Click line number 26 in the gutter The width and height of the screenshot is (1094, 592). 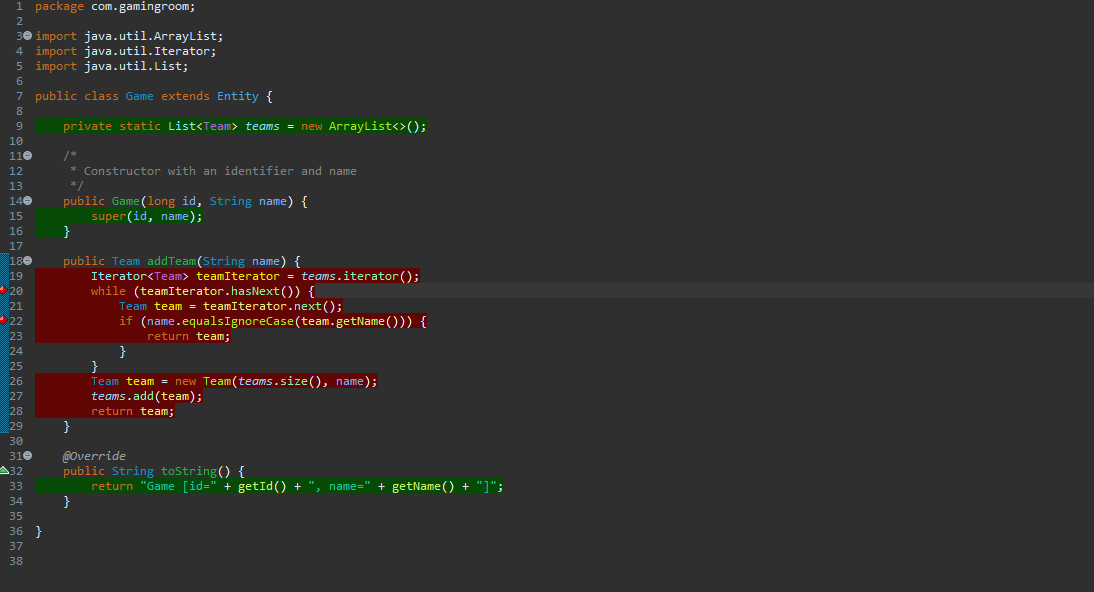16,380
